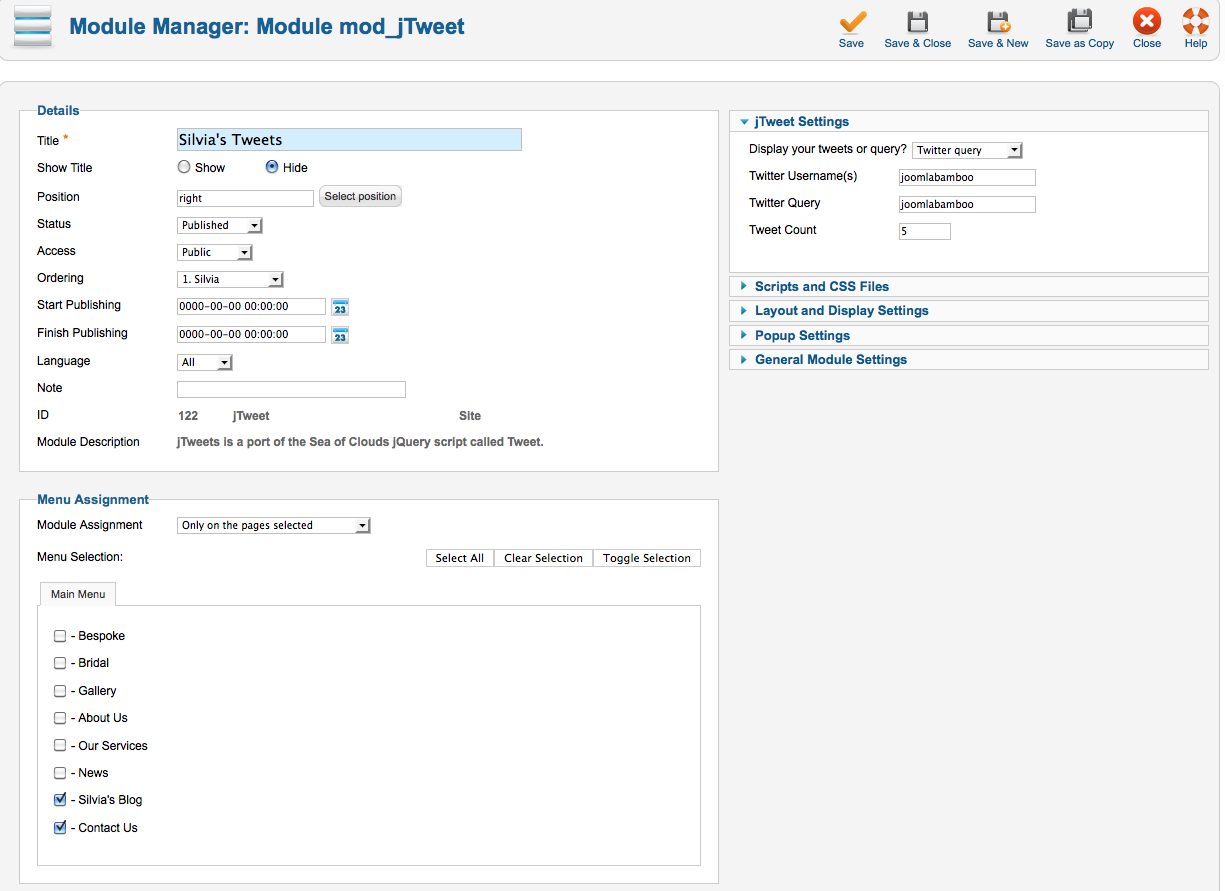1225x891 pixels.
Task: Collapse the jTweet Settings panel
Action: point(968,121)
